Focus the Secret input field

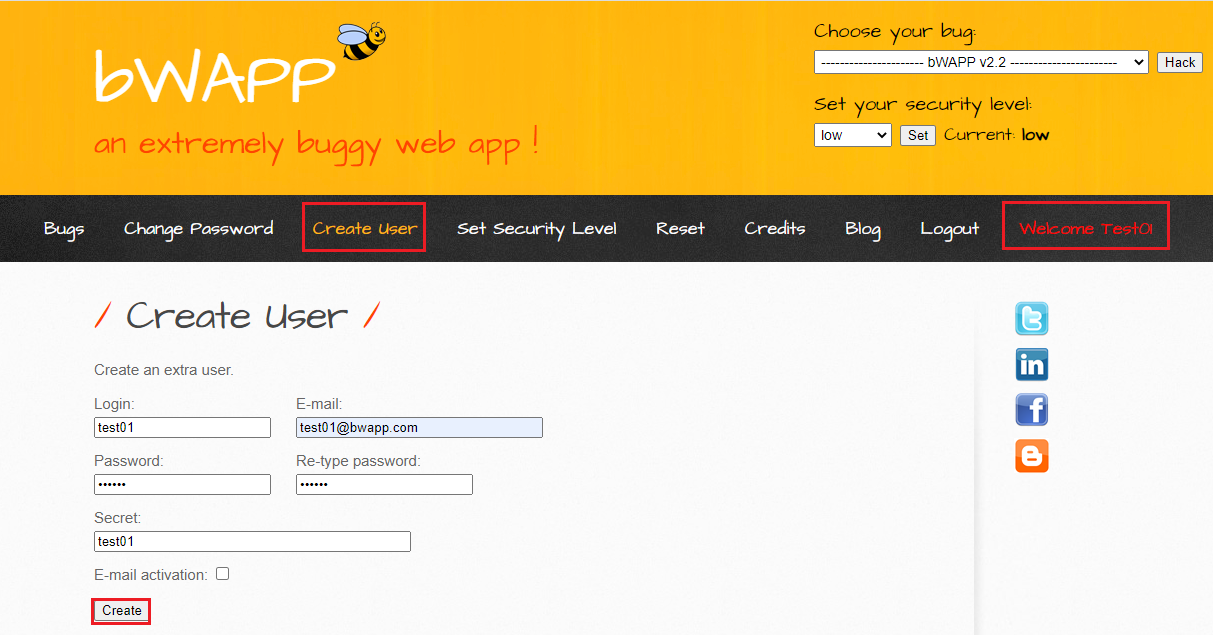click(252, 542)
